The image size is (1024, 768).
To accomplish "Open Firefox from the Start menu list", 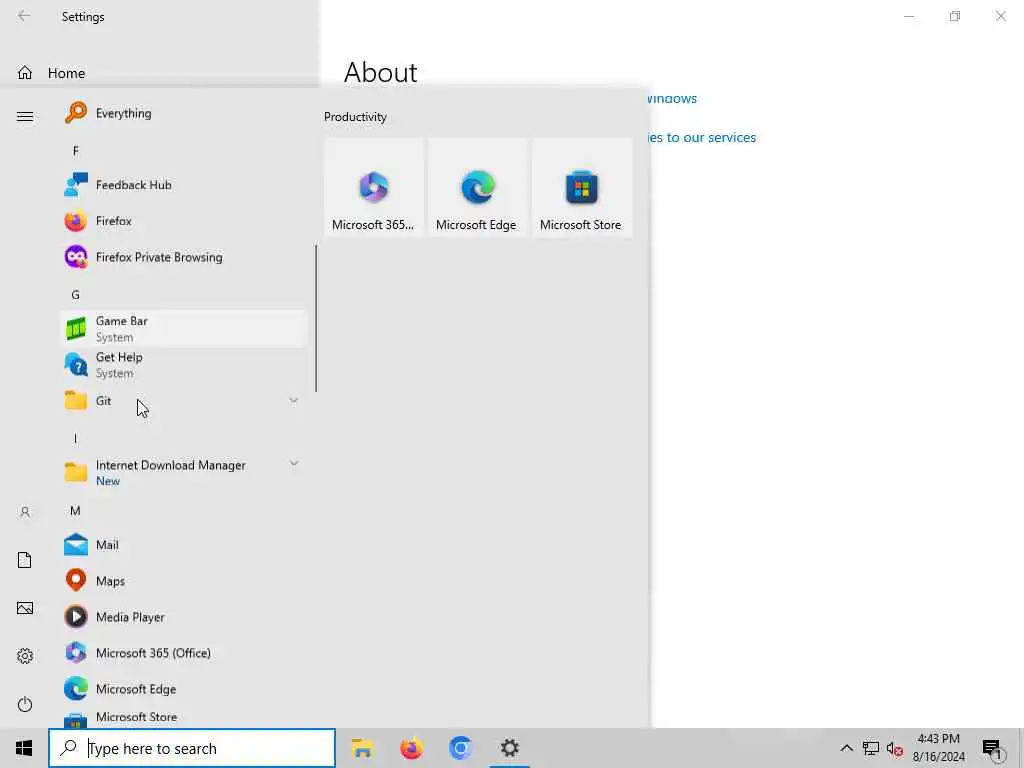I will tap(183, 221).
